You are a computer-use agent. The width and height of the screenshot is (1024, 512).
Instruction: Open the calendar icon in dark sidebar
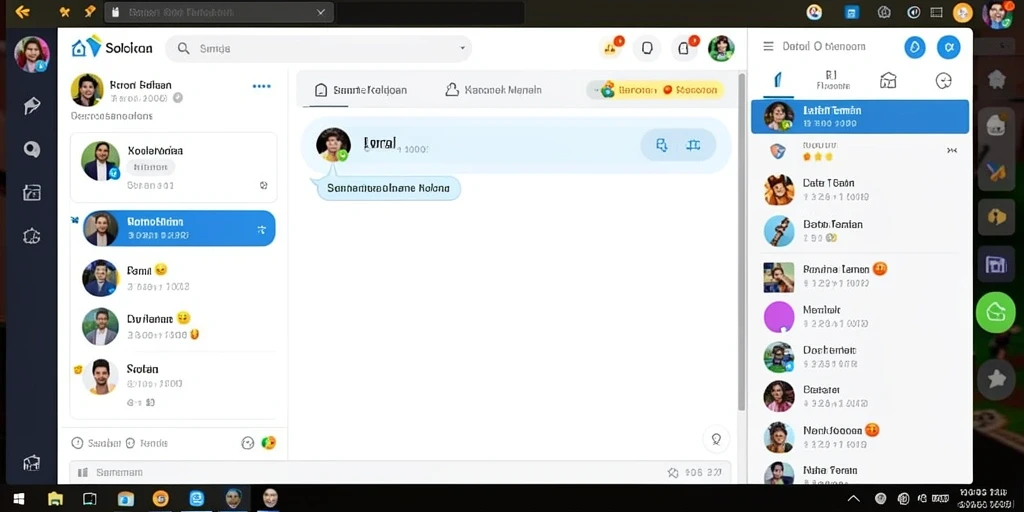click(x=31, y=192)
